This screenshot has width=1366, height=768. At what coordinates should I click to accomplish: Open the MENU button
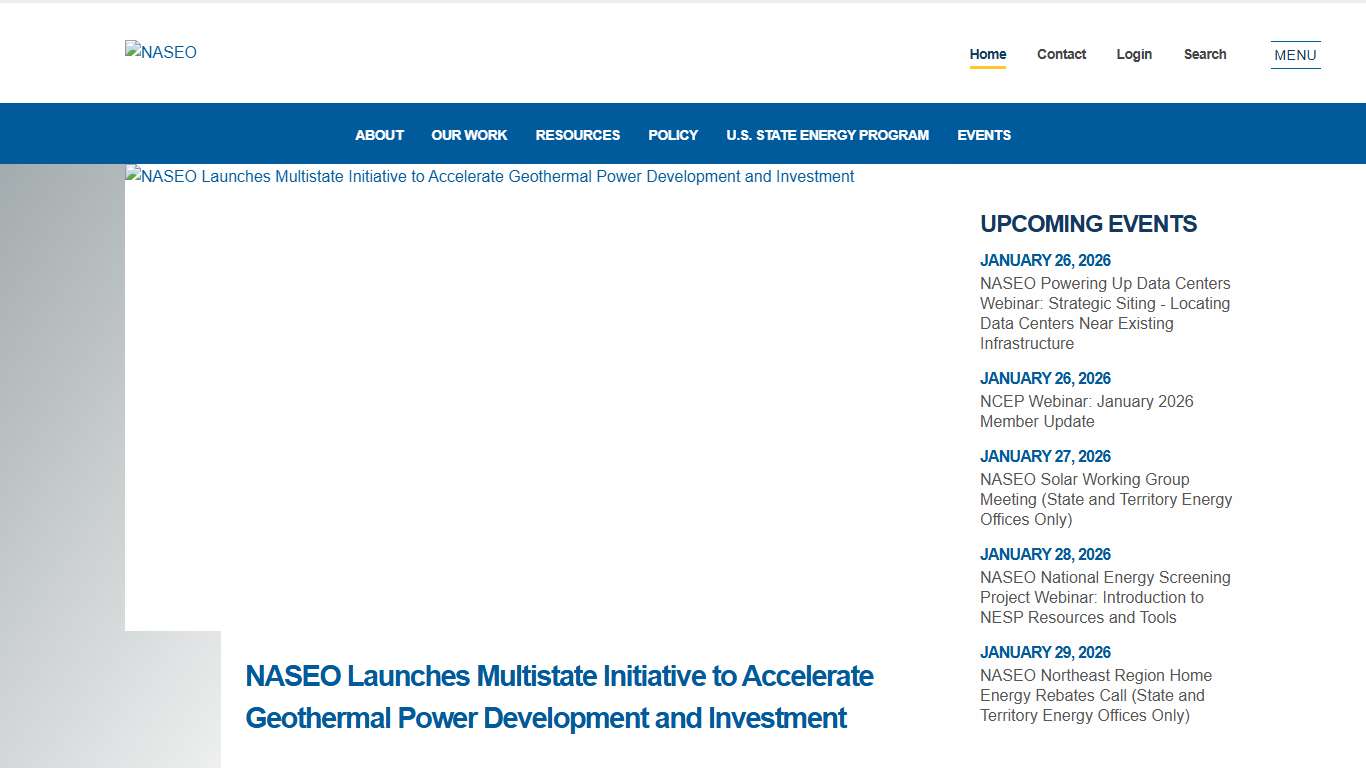tap(1295, 55)
